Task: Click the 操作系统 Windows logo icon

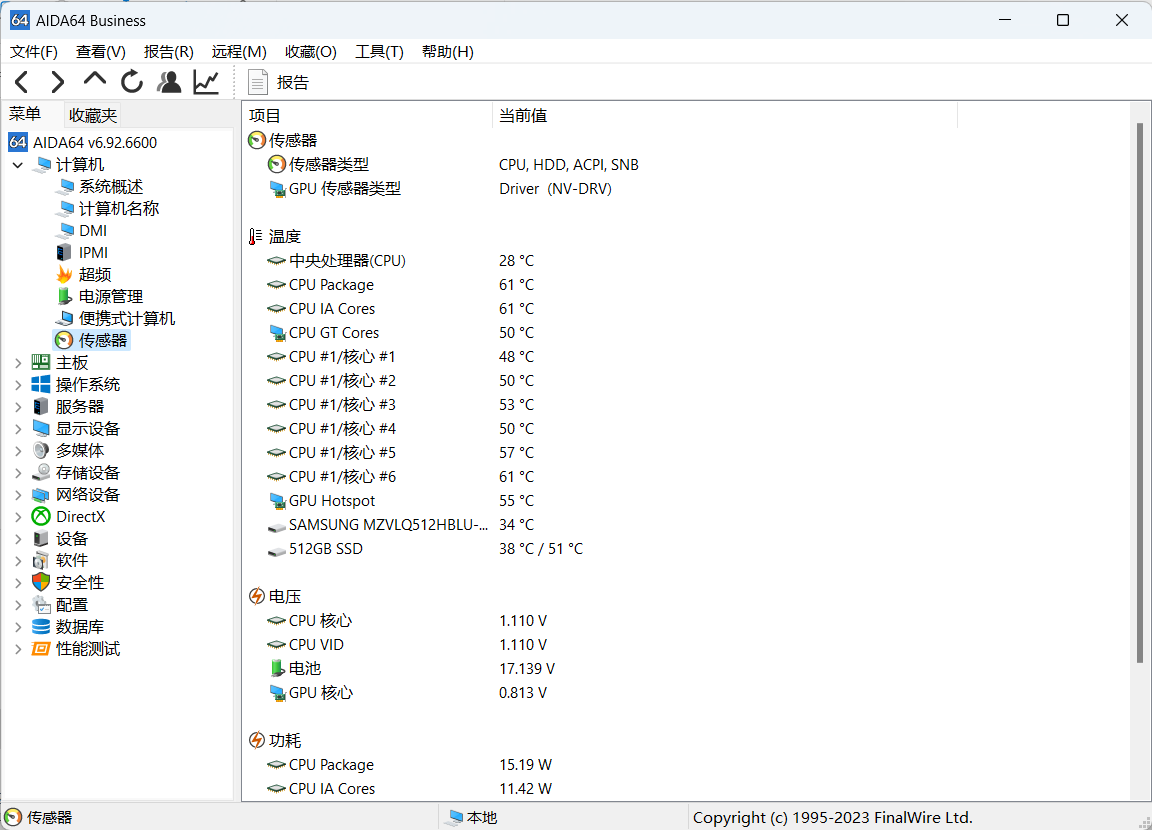Action: pyautogui.click(x=41, y=385)
